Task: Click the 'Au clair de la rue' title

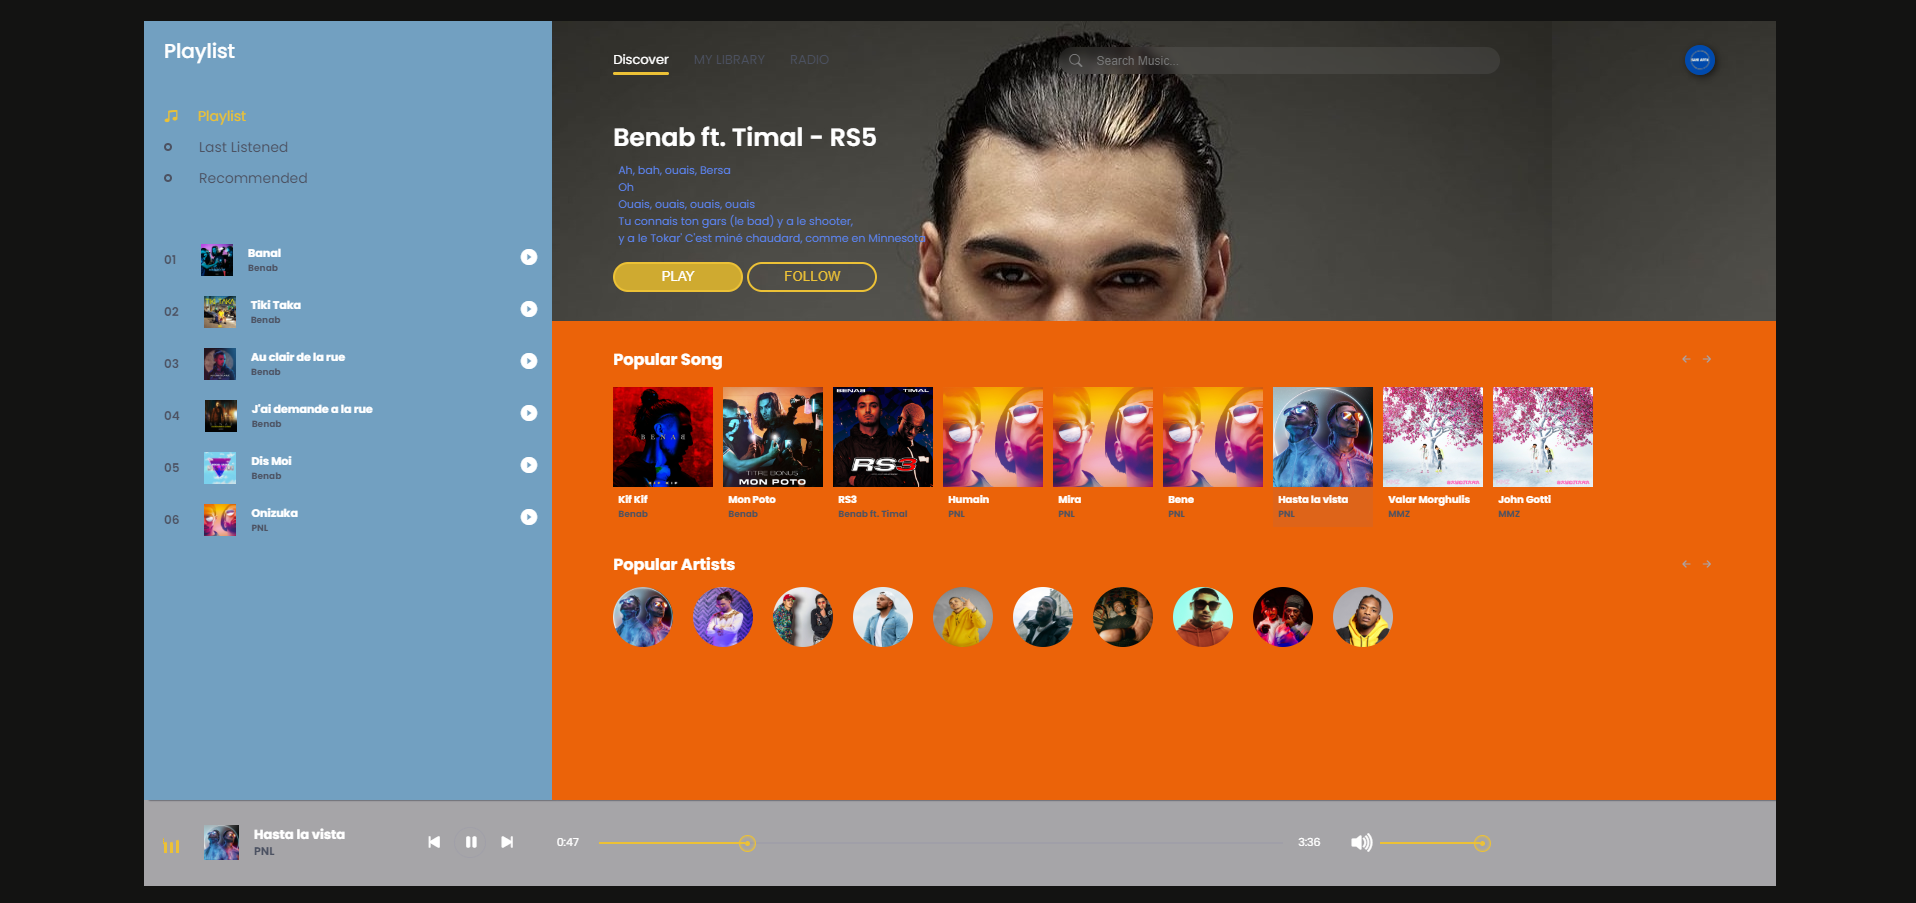Action: (x=298, y=357)
